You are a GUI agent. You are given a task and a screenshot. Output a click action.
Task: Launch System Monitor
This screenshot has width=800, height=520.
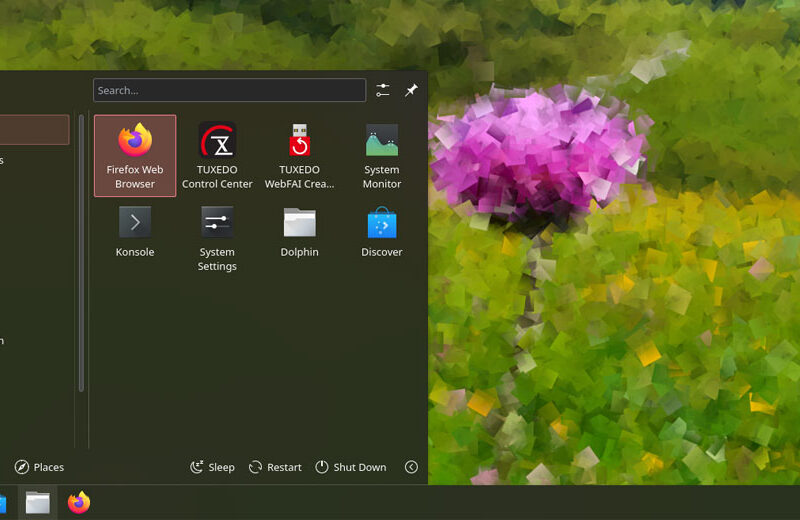pyautogui.click(x=381, y=155)
